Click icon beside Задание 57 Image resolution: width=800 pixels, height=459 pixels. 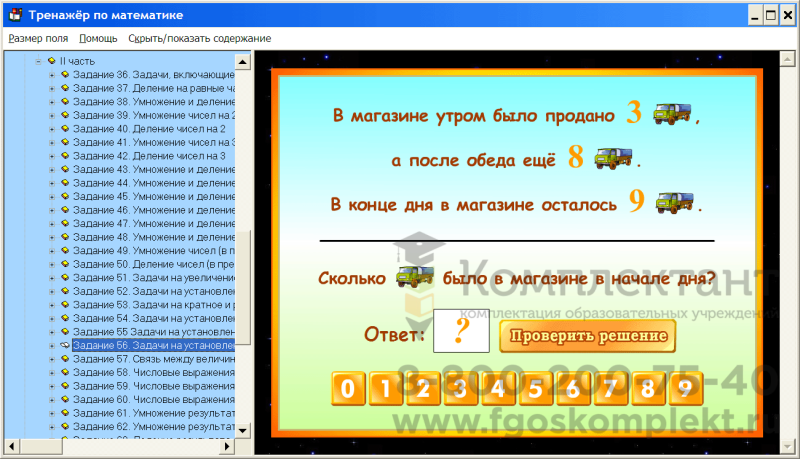tap(65, 359)
